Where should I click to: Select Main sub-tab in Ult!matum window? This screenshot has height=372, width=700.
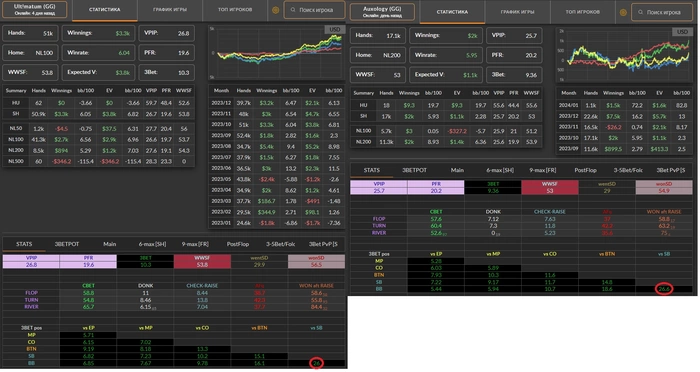pos(110,244)
